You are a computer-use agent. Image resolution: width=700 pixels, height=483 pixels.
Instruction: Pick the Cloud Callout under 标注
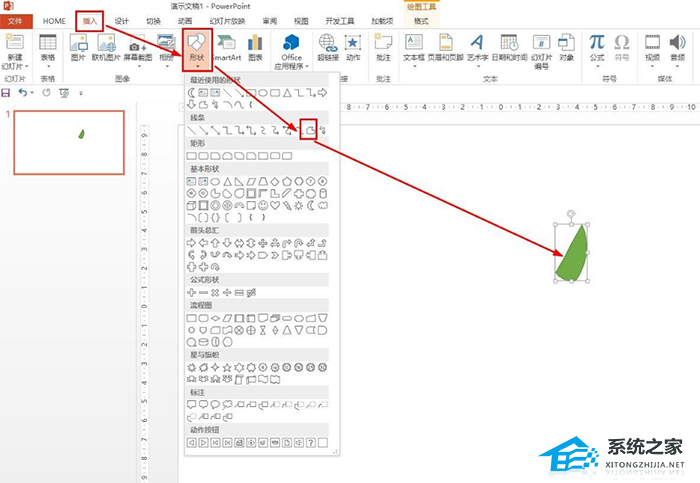(x=227, y=404)
